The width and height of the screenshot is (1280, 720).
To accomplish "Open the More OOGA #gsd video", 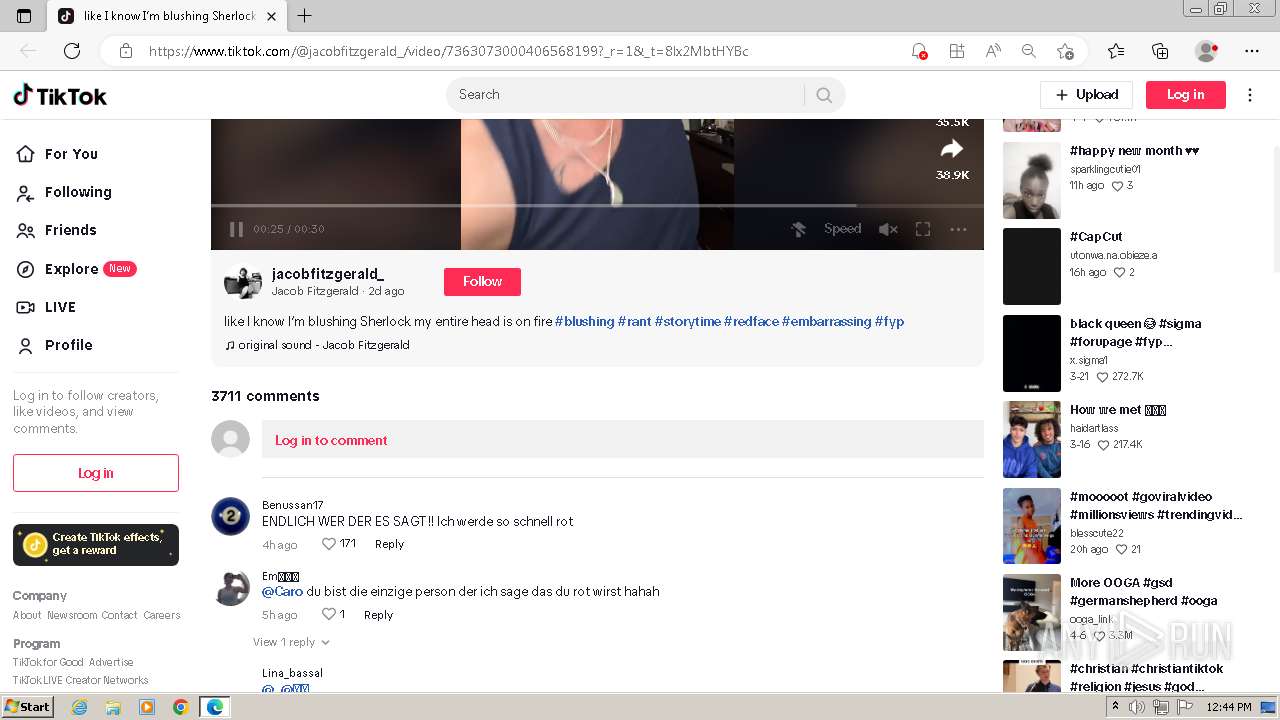I will click(1032, 612).
